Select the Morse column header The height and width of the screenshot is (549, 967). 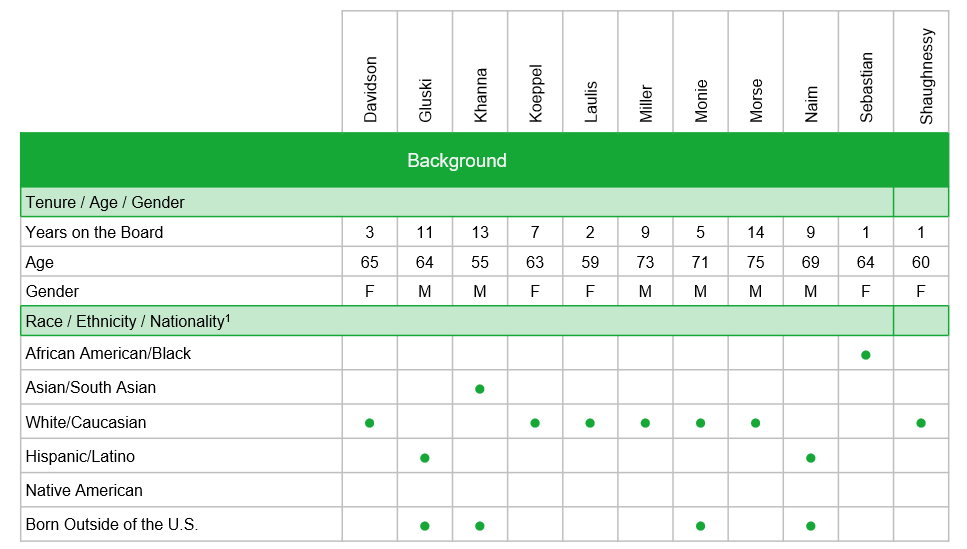coord(756,100)
